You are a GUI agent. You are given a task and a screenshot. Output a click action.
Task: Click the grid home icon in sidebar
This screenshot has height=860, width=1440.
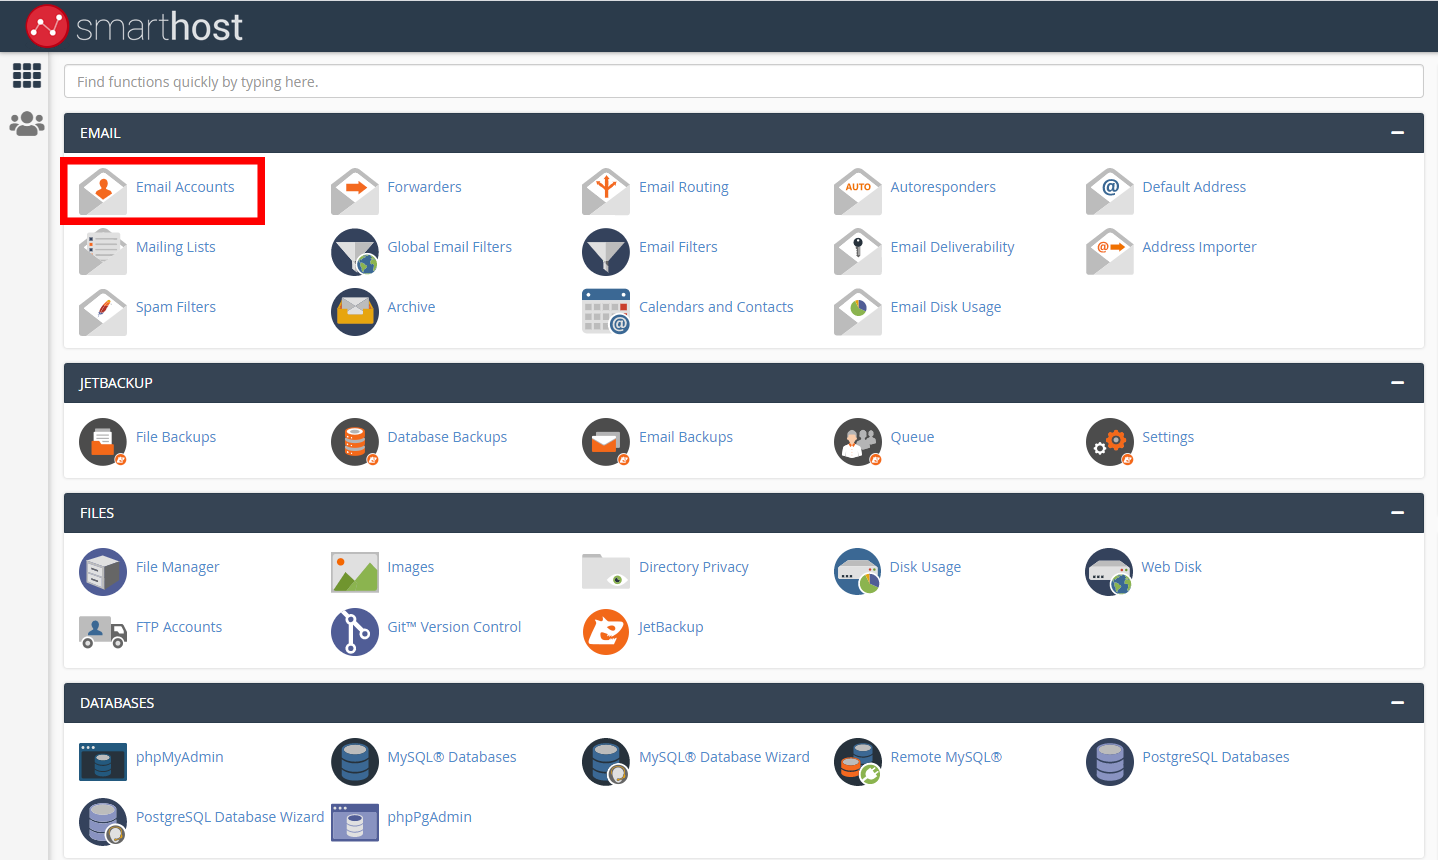[x=26, y=75]
